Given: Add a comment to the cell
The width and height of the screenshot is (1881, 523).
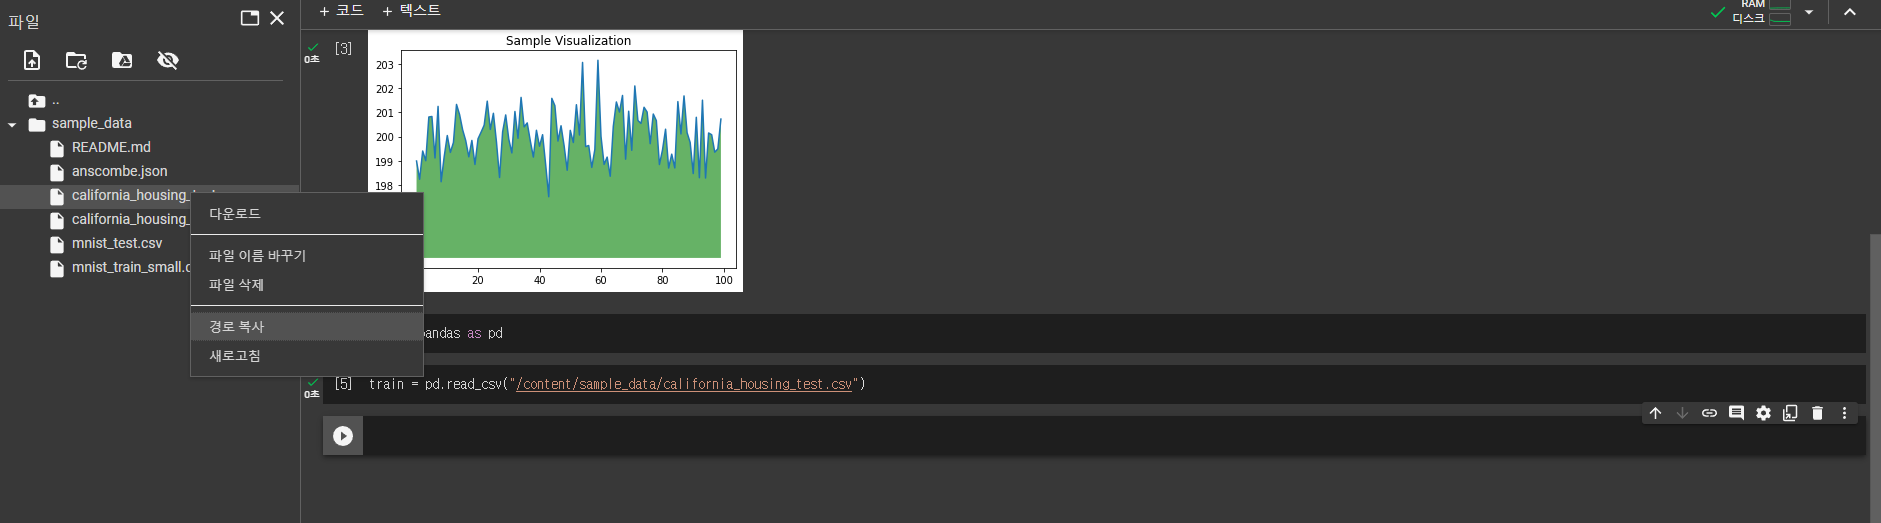Looking at the screenshot, I should coord(1737,413).
